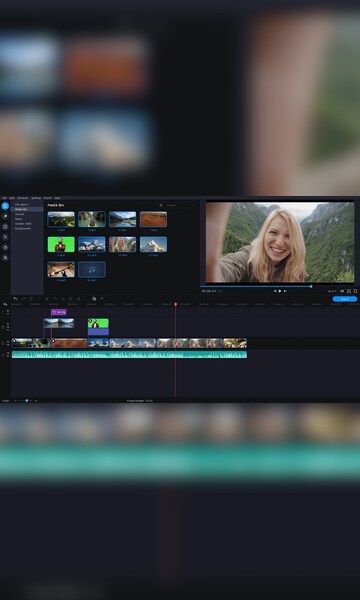The width and height of the screenshot is (360, 600).
Task: Open the More tools tab in sidebar
Action: pos(5,258)
